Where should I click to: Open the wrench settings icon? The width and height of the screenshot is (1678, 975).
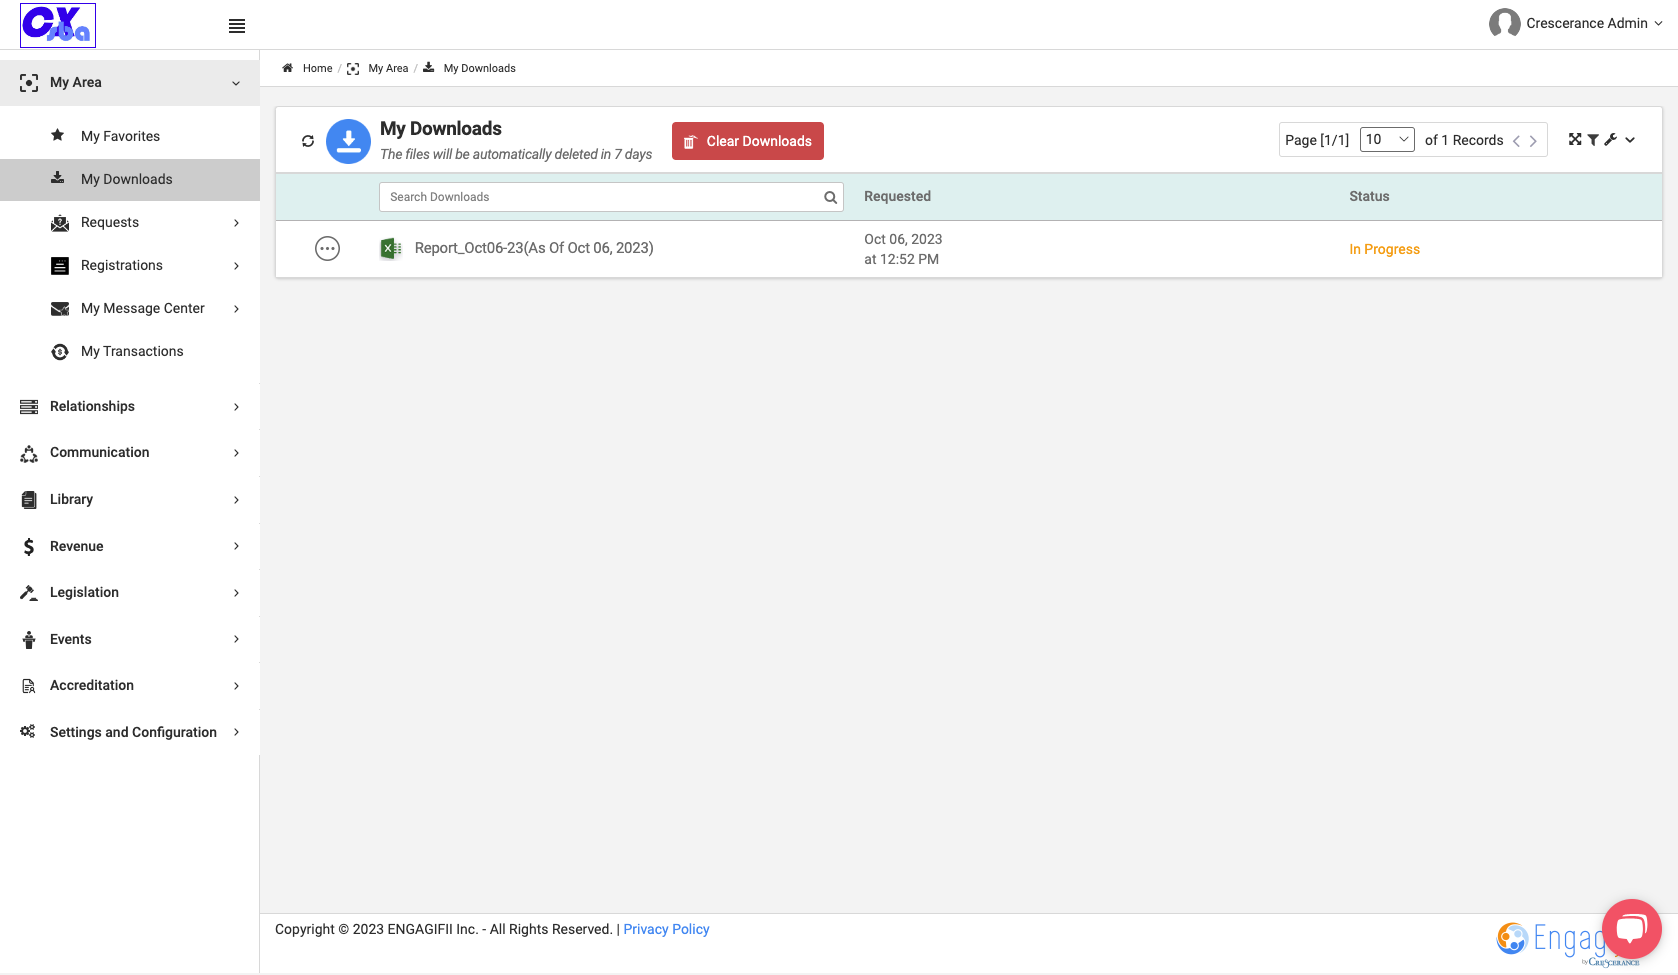point(1610,140)
